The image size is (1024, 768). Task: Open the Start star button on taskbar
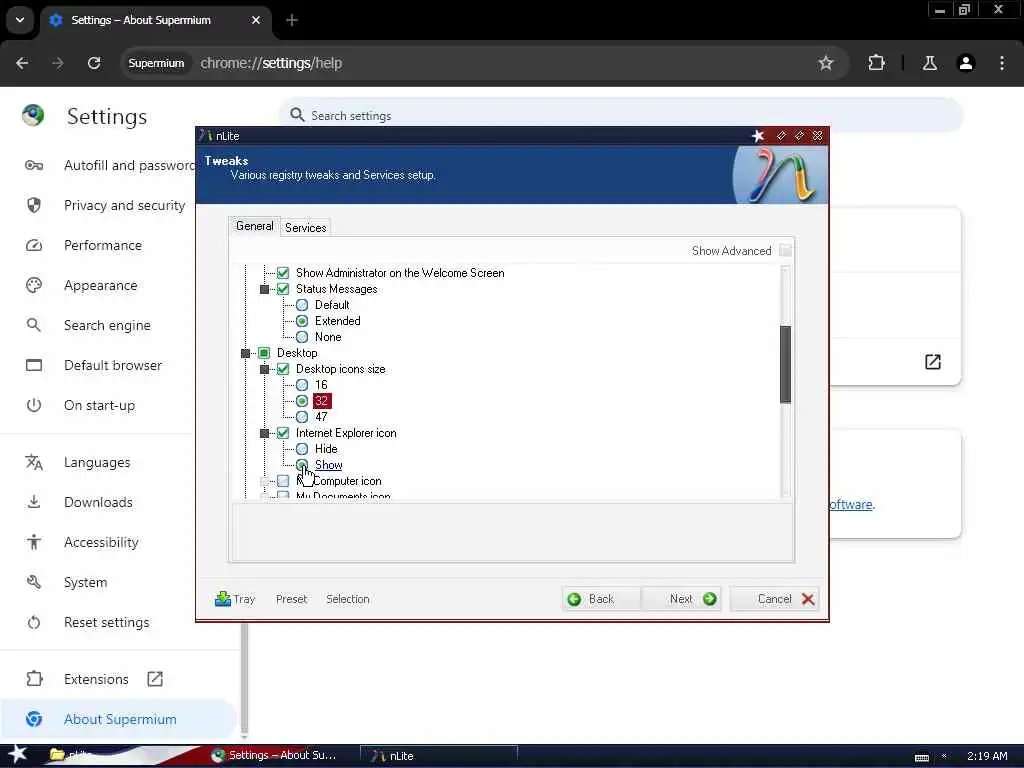point(17,754)
